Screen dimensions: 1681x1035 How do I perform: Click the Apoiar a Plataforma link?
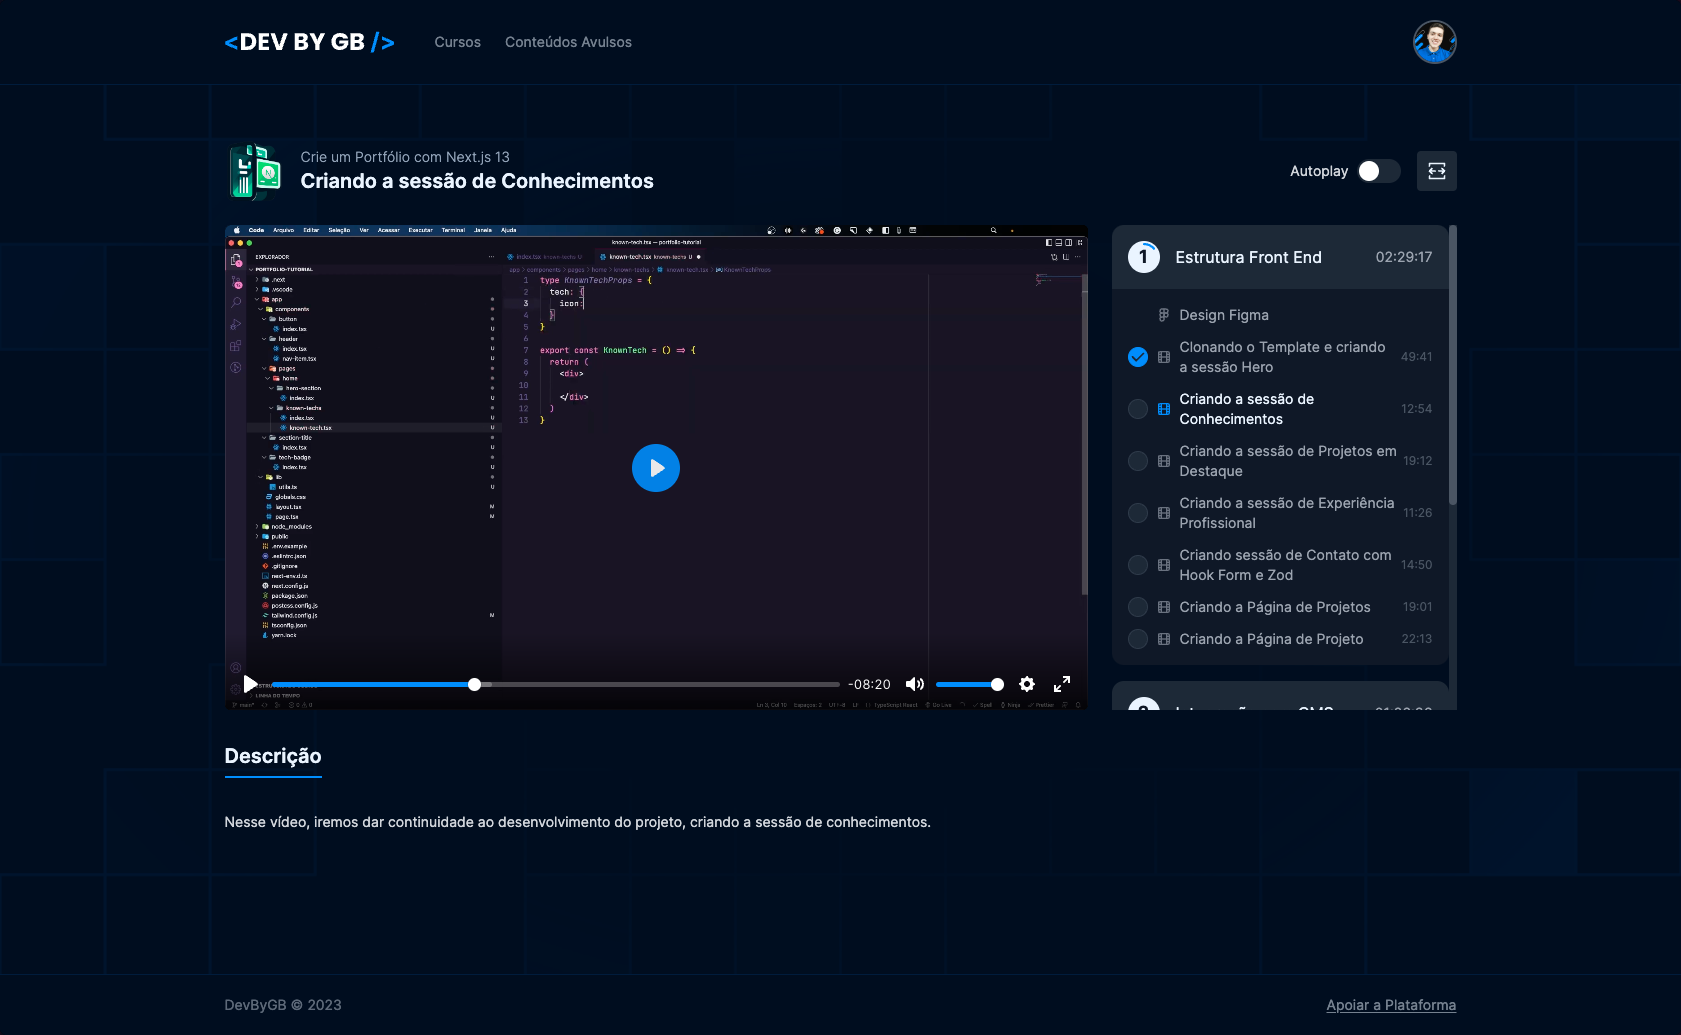coord(1391,1005)
